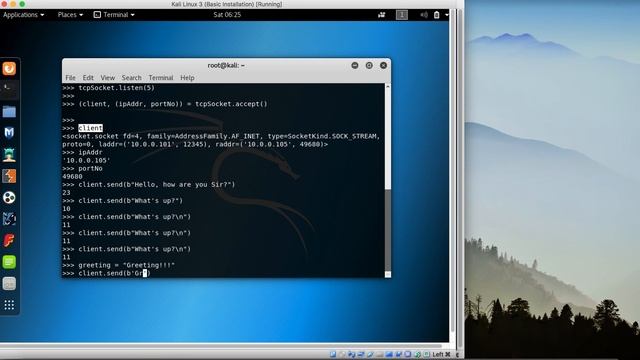Open the Terminal icon in the dock
640x360 pixels.
(9, 89)
